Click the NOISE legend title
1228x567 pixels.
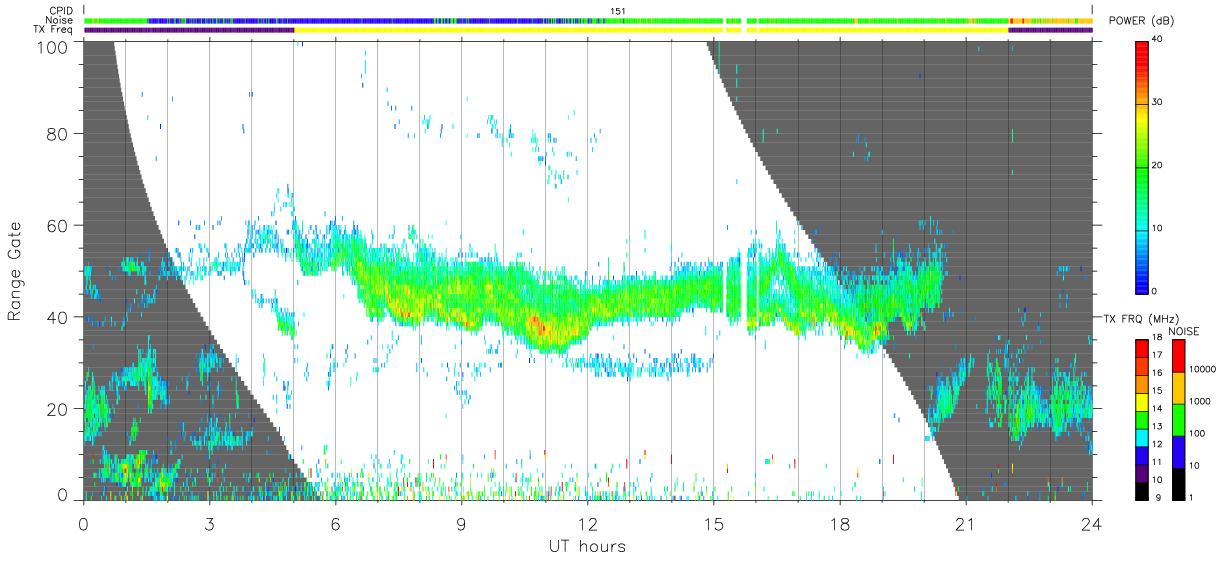1186,331
